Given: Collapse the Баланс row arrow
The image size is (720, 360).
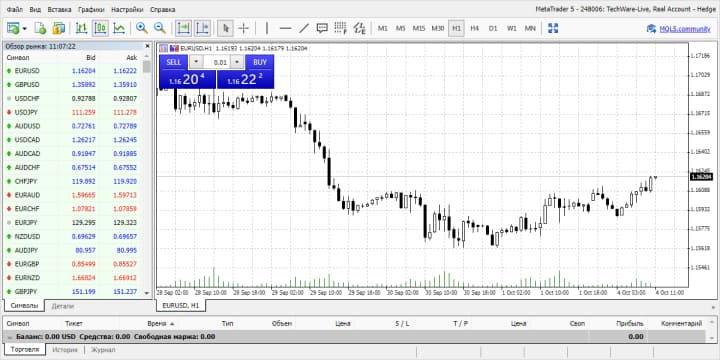Looking at the screenshot, I should (x=9, y=337).
